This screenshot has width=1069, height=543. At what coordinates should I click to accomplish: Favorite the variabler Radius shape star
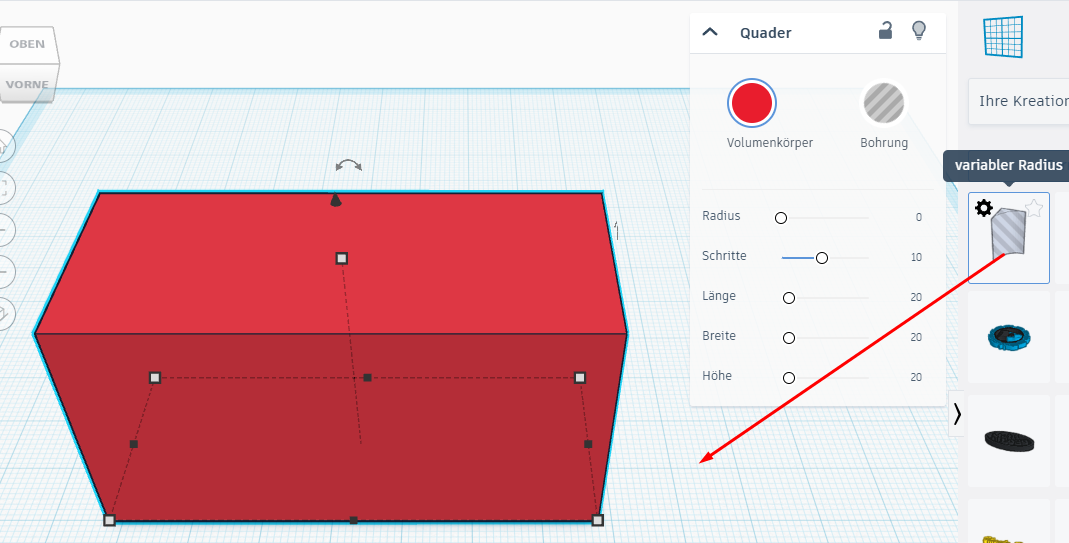tap(1034, 208)
